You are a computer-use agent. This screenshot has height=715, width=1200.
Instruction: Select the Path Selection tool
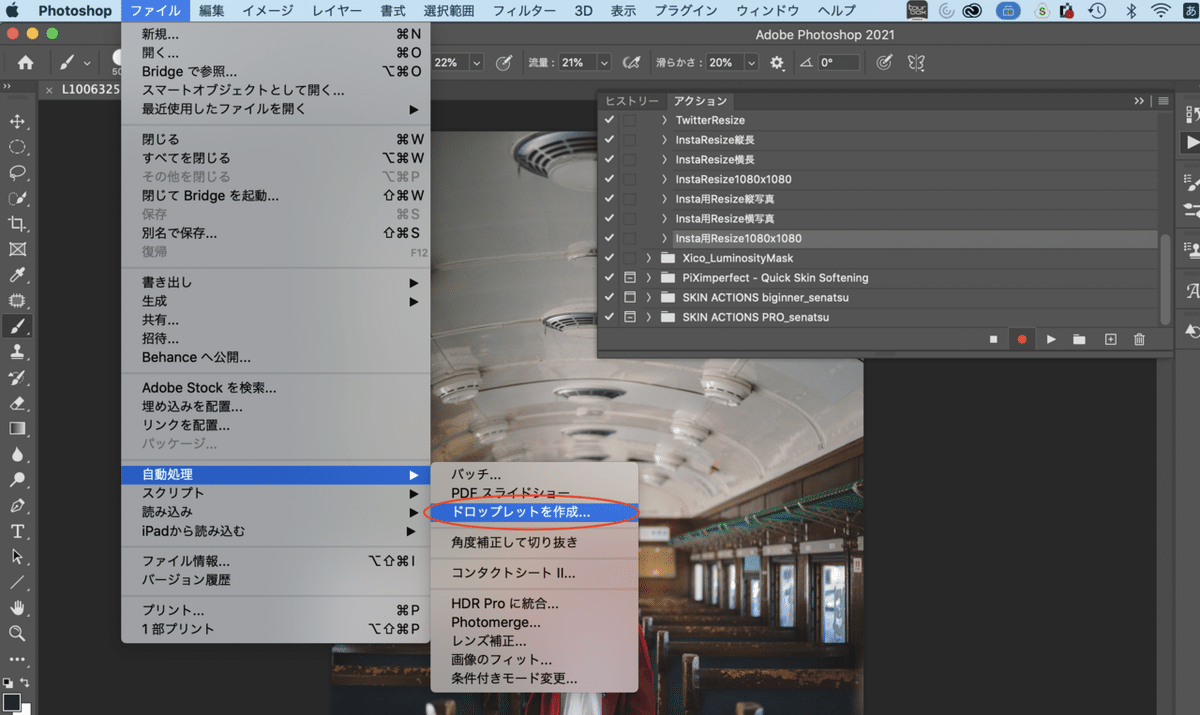[17, 556]
